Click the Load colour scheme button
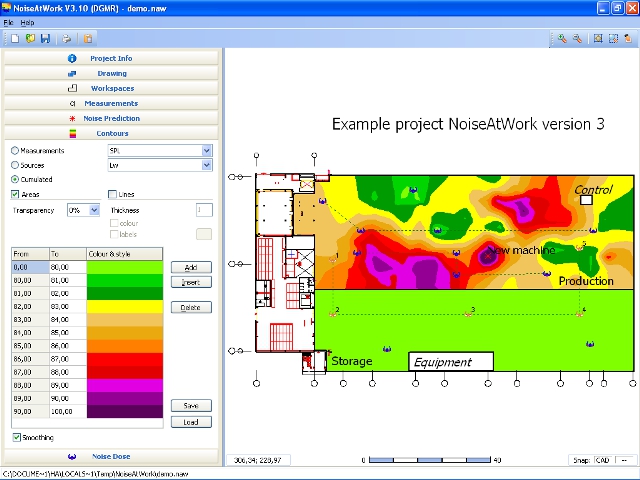This screenshot has width=640, height=480. coord(191,422)
